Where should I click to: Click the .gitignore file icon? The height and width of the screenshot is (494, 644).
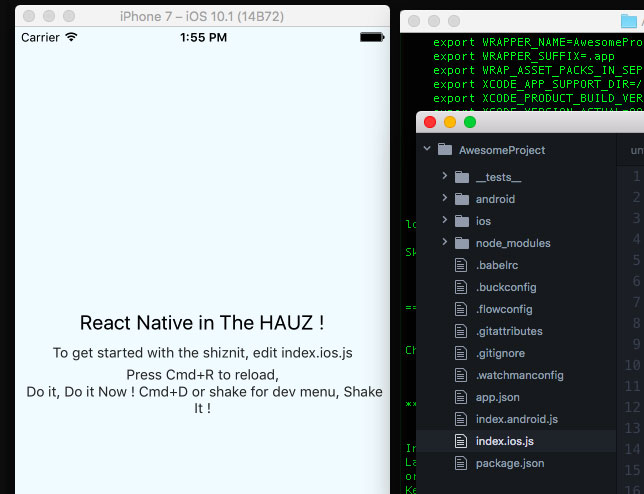pyautogui.click(x=461, y=353)
